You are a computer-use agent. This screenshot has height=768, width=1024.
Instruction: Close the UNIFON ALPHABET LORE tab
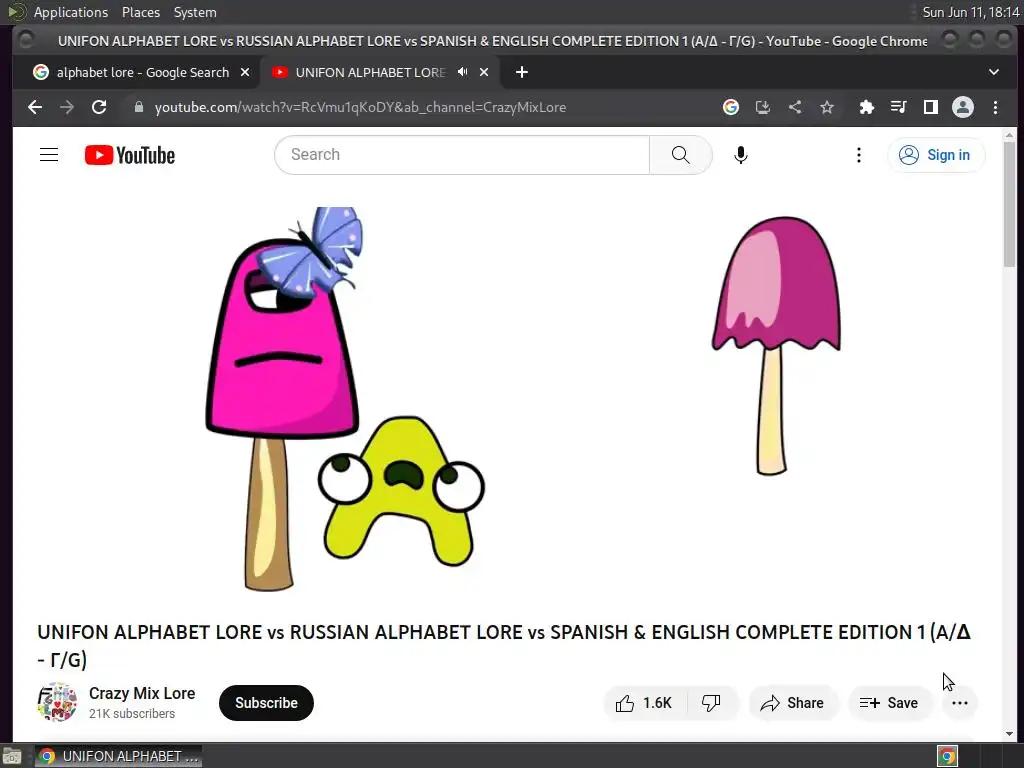click(484, 72)
